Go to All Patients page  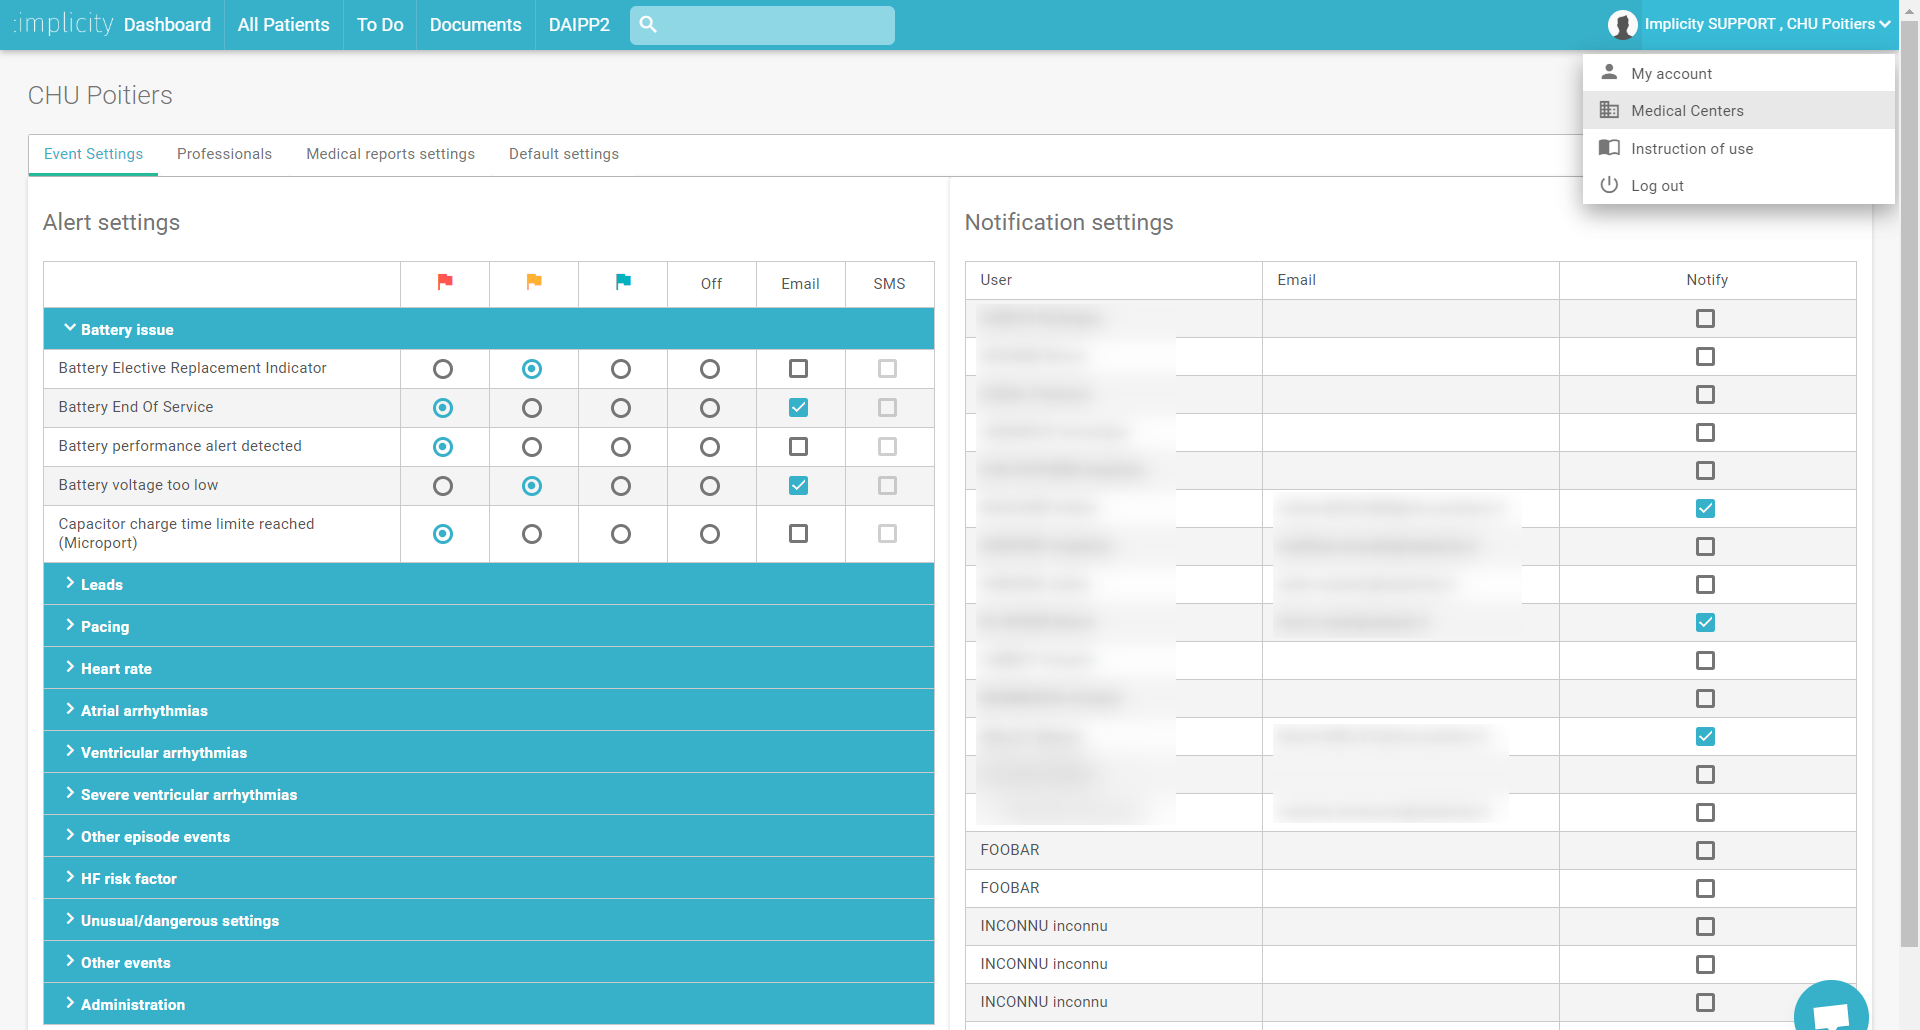[284, 25]
